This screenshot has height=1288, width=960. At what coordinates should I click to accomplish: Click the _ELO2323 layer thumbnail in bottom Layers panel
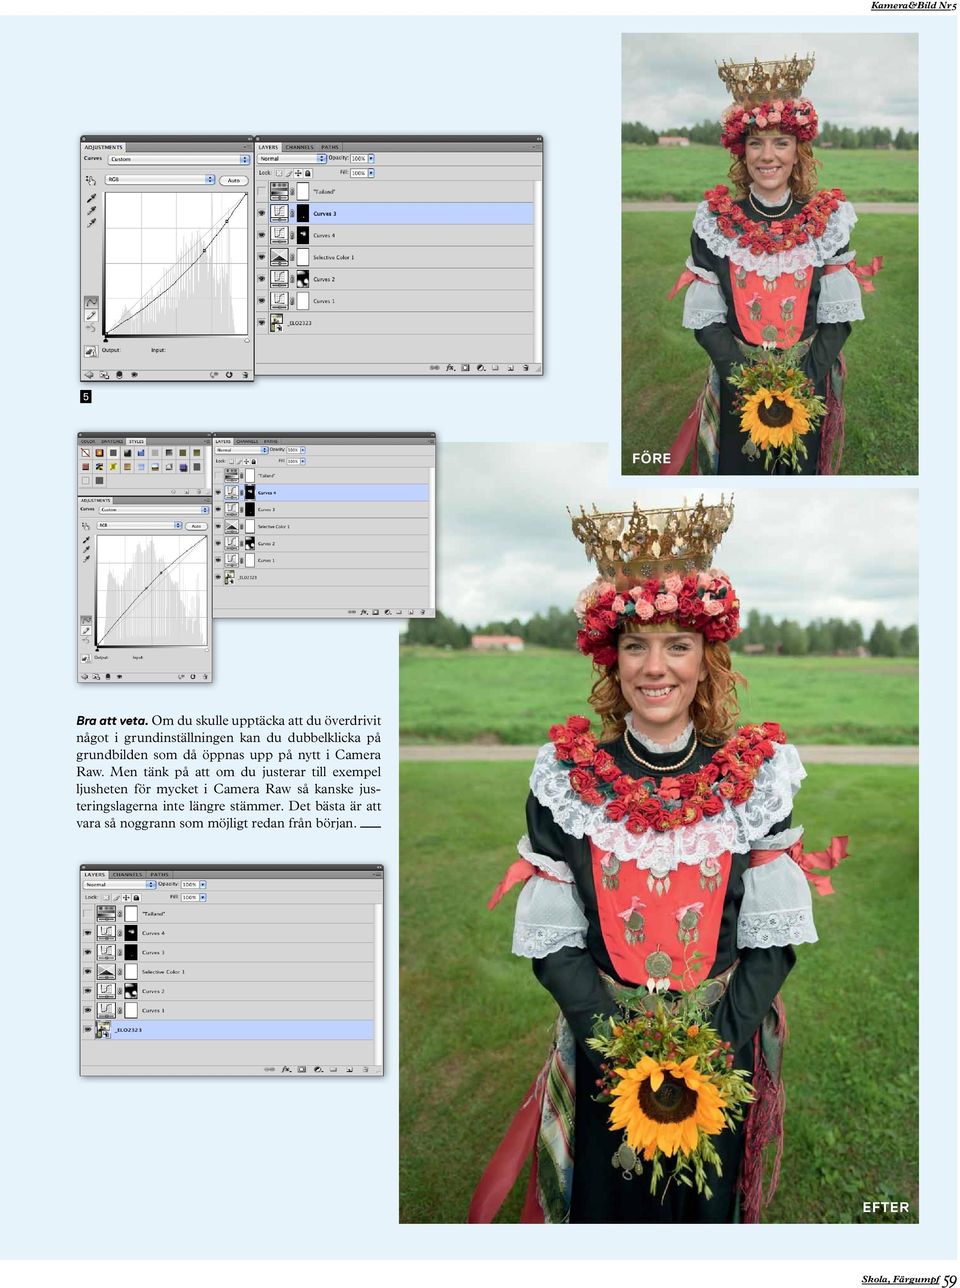(103, 1030)
